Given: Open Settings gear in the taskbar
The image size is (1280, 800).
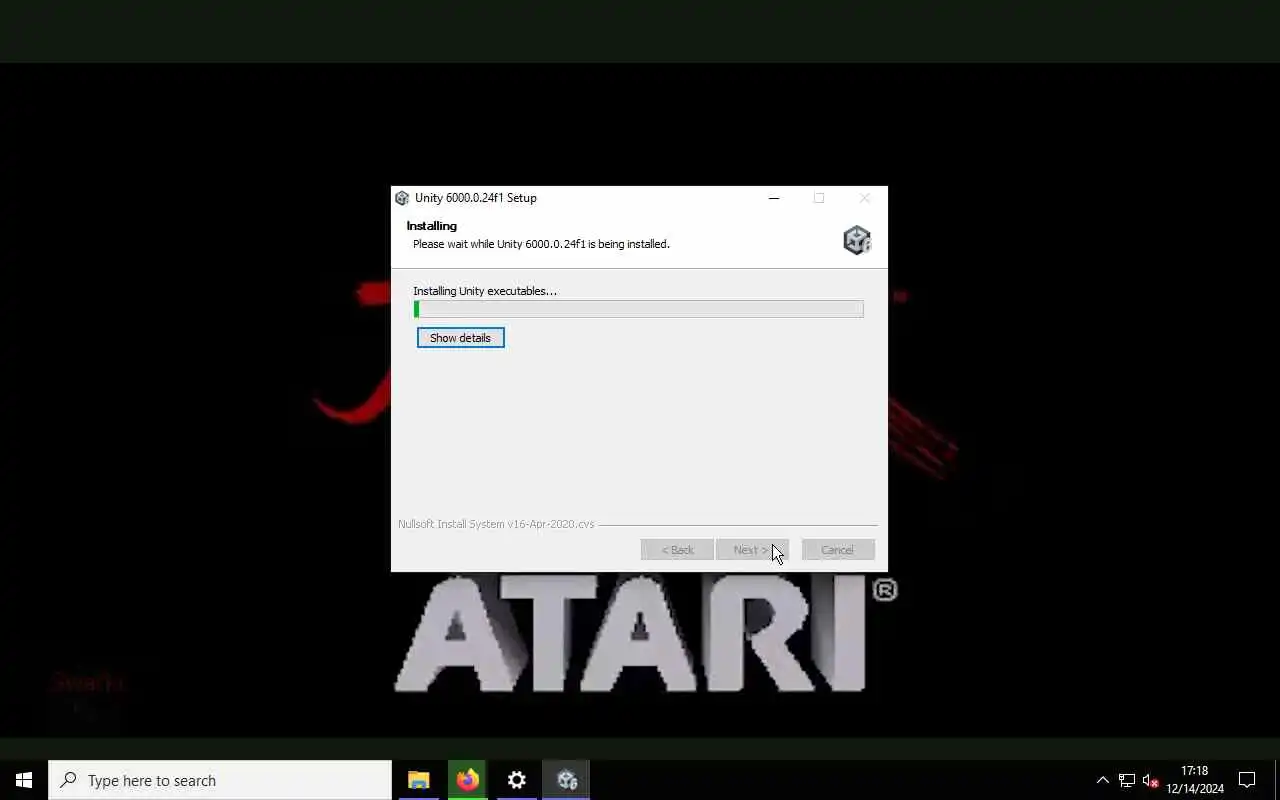Looking at the screenshot, I should [516, 780].
